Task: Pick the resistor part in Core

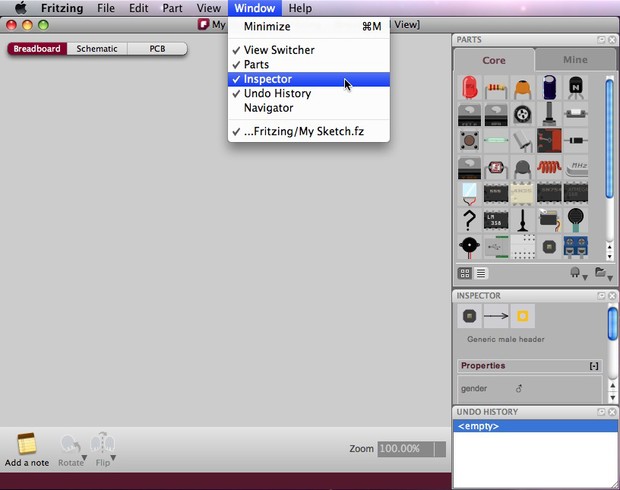Action: click(x=496, y=88)
